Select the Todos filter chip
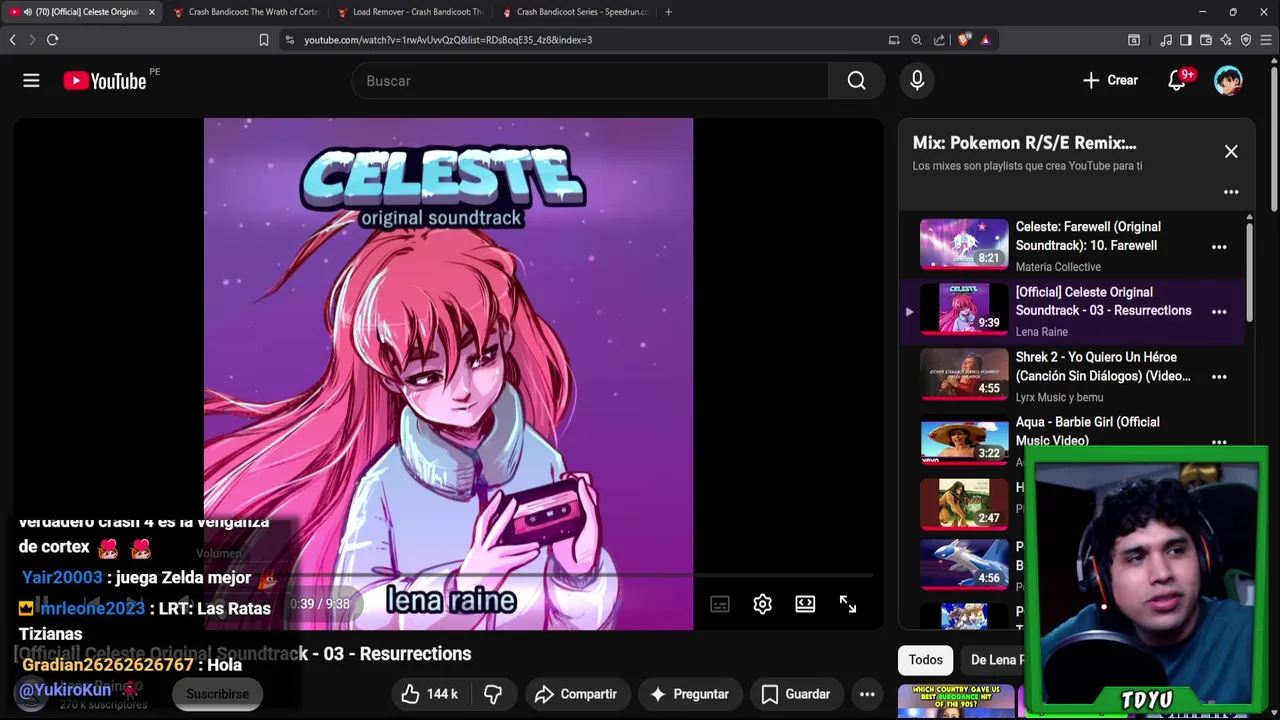 pos(926,660)
